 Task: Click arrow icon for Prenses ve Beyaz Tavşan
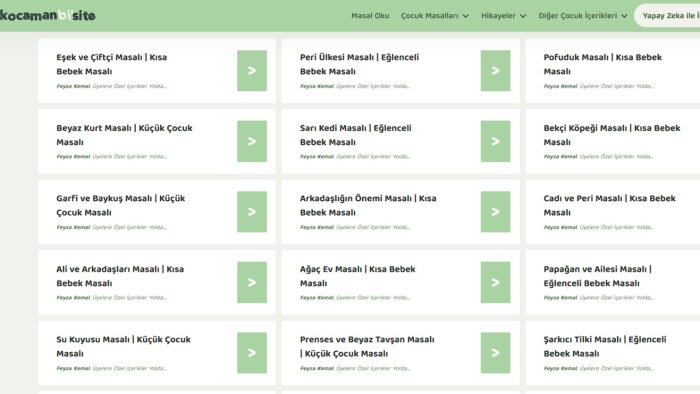[x=496, y=353]
